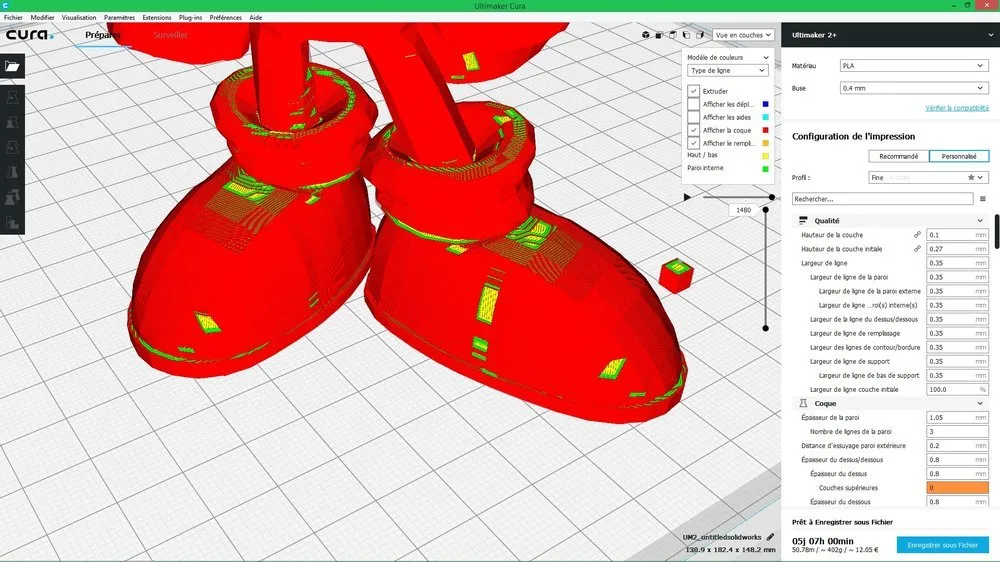Open the Paramètres menu
Image resolution: width=1000 pixels, height=562 pixels.
119,17
